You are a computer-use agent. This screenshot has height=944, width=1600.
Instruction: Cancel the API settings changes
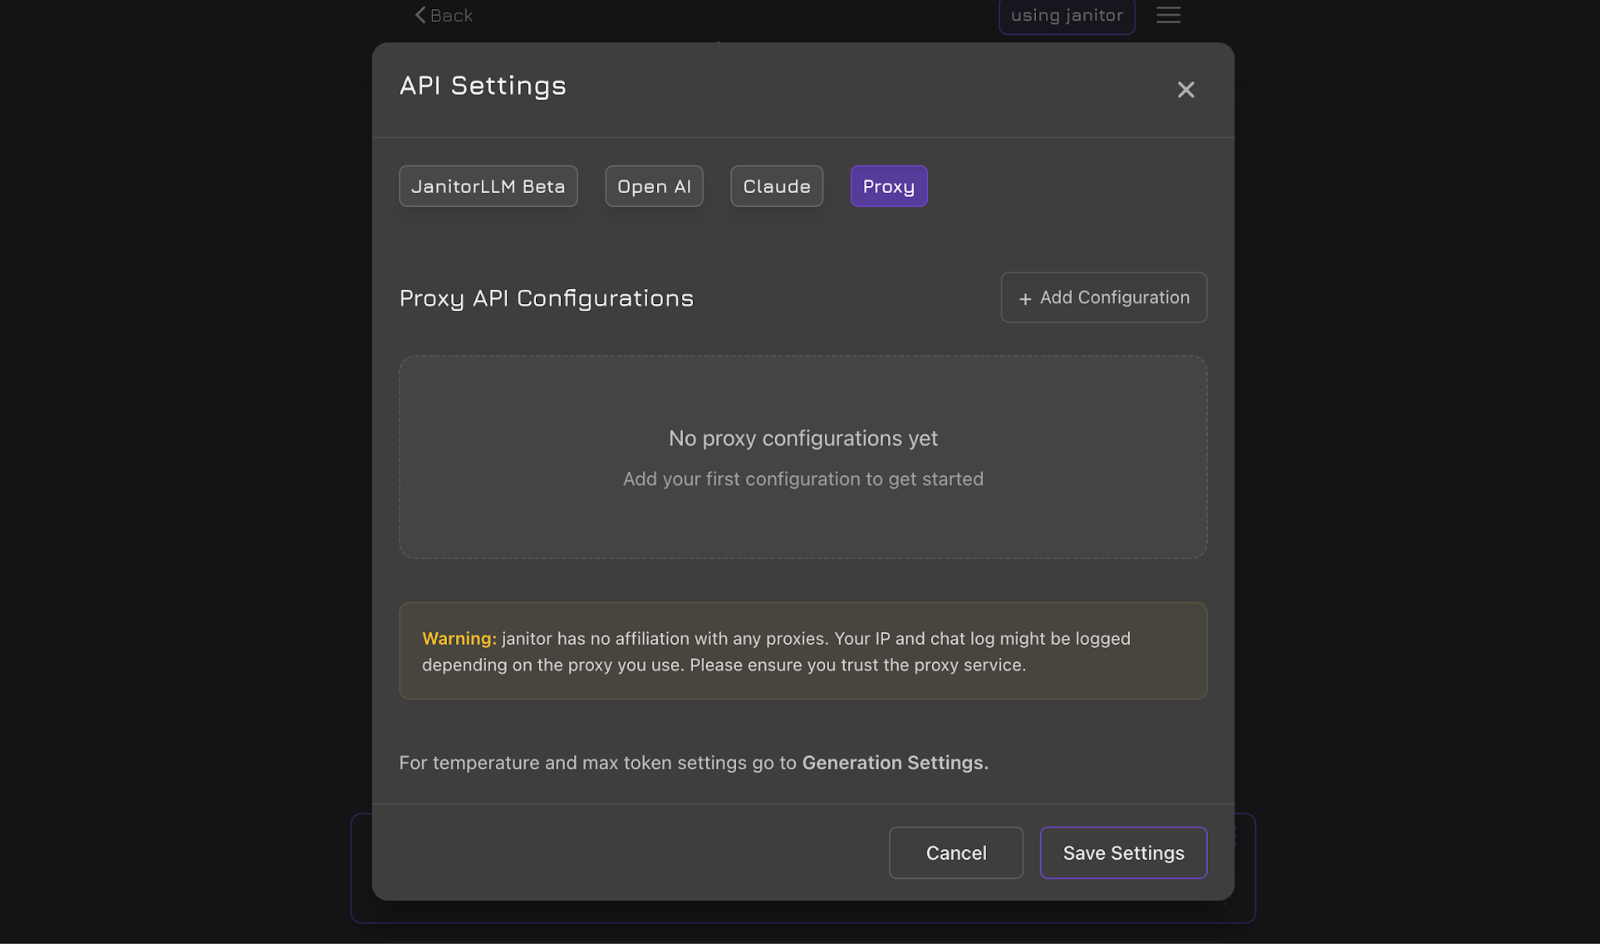(x=956, y=853)
